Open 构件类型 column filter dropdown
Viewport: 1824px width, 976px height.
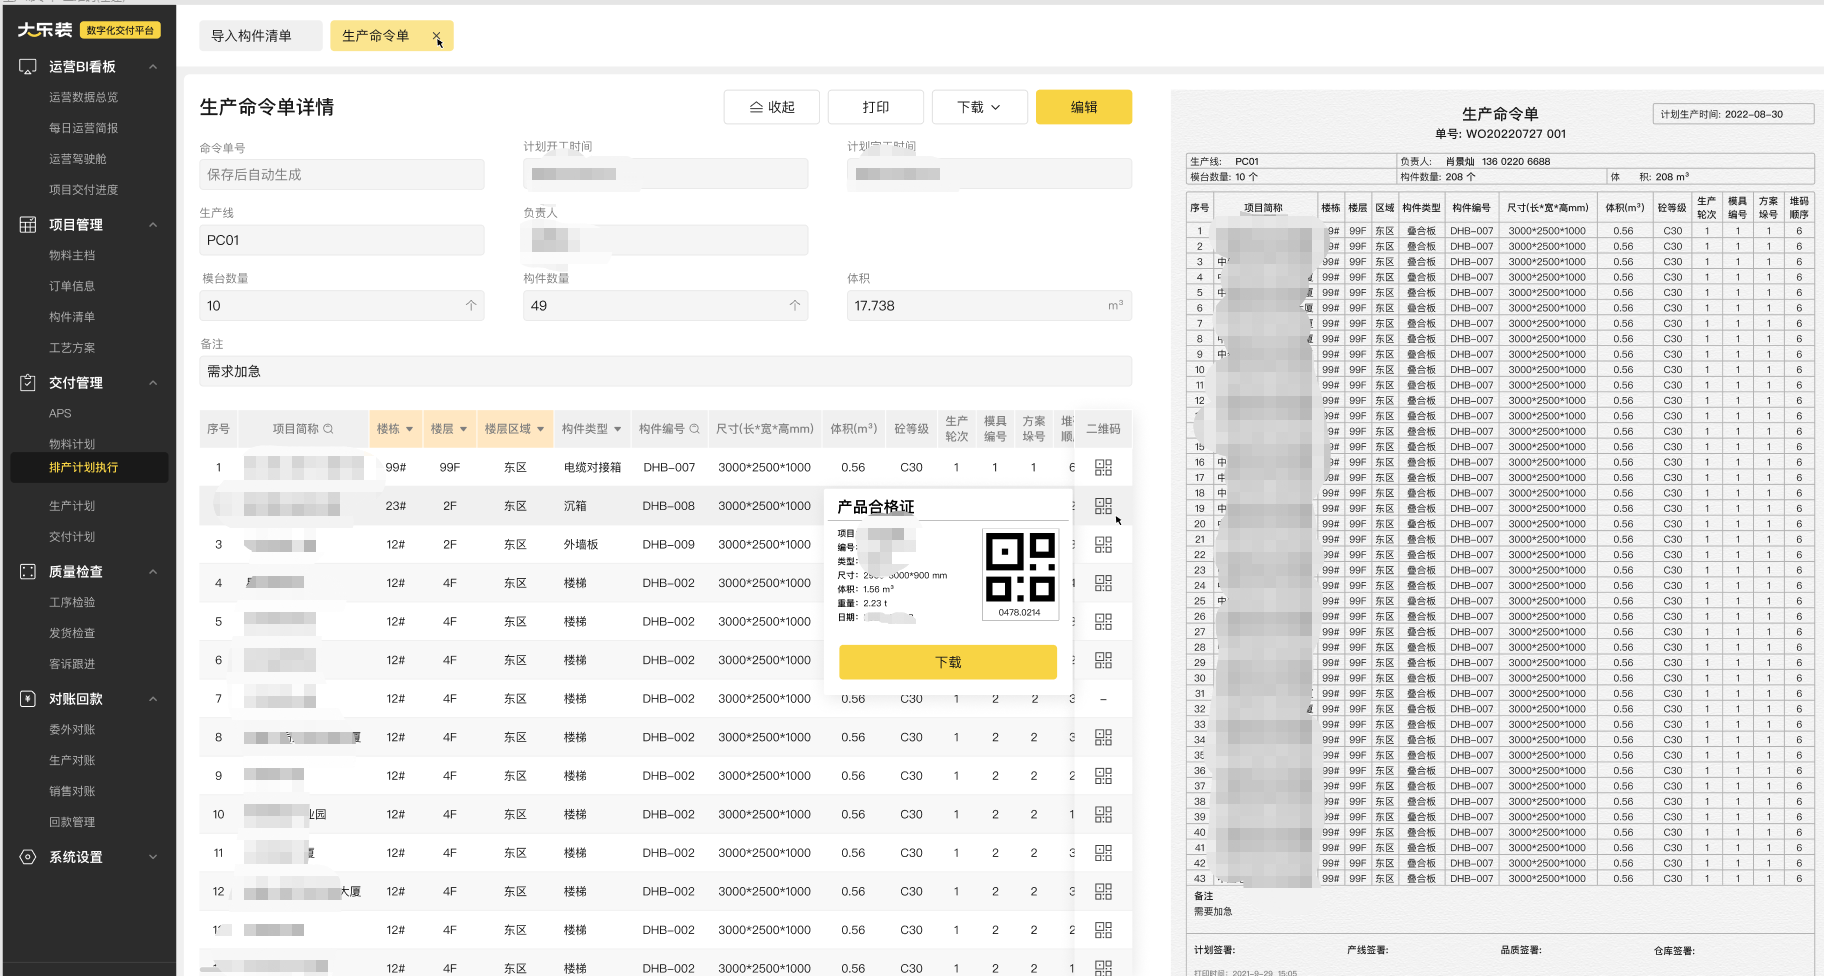(617, 429)
